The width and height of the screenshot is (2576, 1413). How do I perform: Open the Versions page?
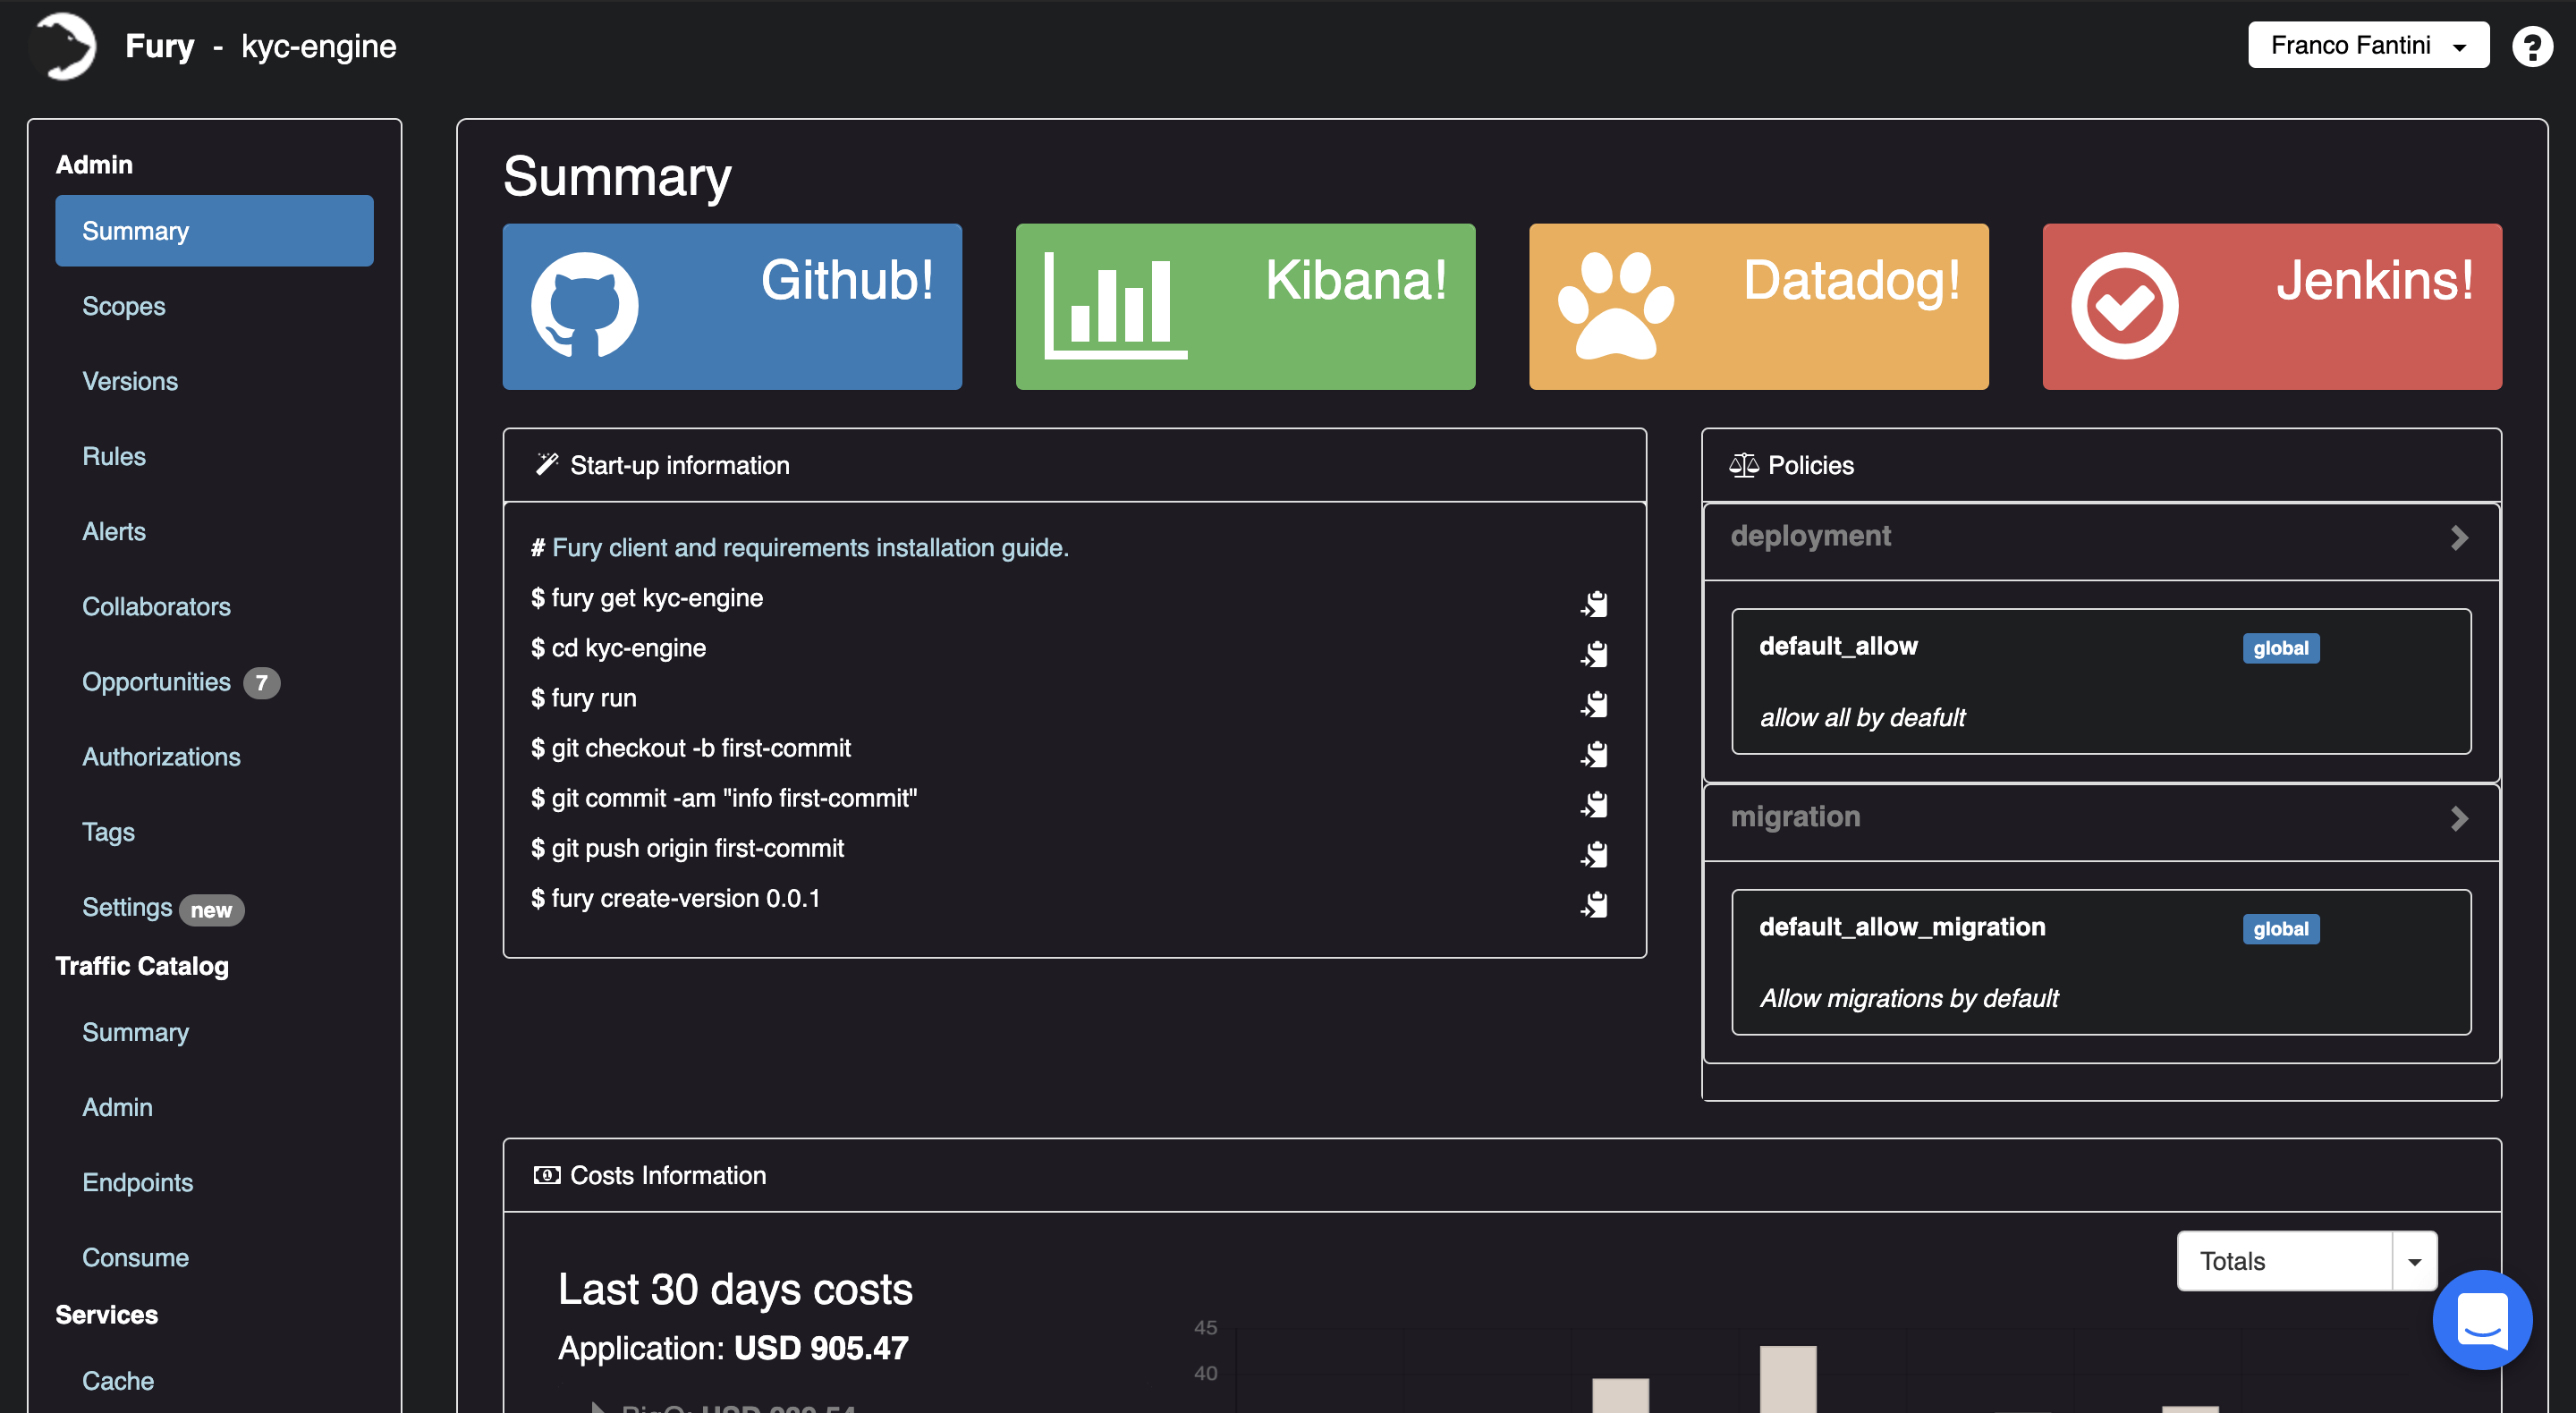(x=130, y=381)
